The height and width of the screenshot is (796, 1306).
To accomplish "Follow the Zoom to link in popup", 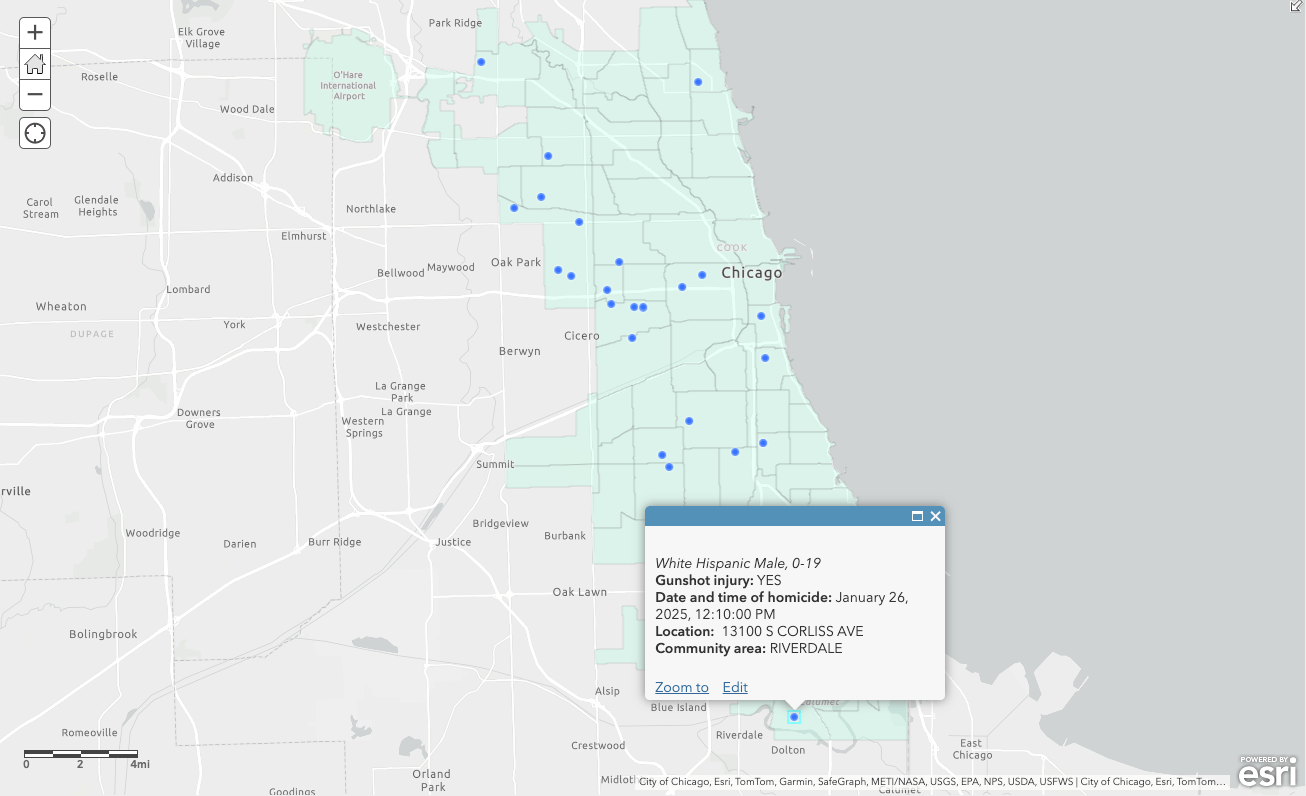I will [x=682, y=687].
